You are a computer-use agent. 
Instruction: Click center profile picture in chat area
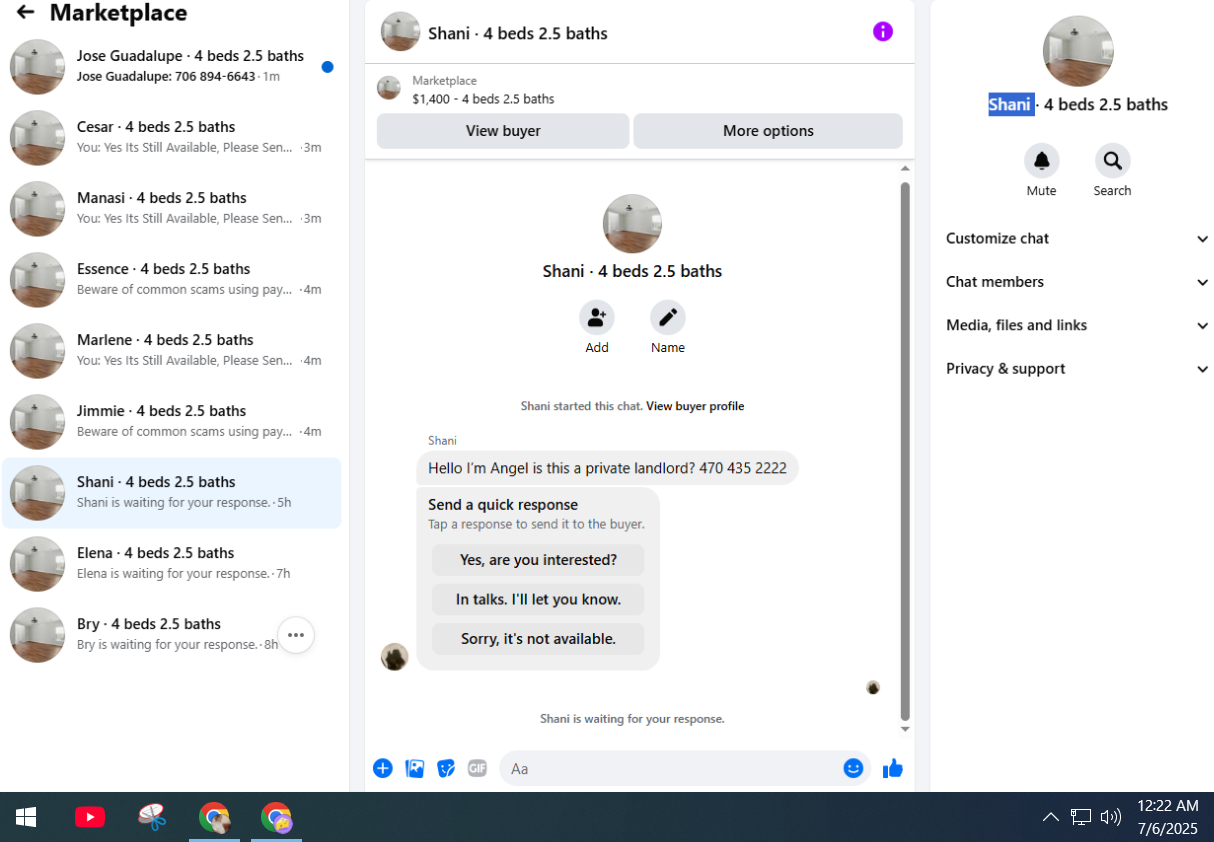click(x=632, y=224)
